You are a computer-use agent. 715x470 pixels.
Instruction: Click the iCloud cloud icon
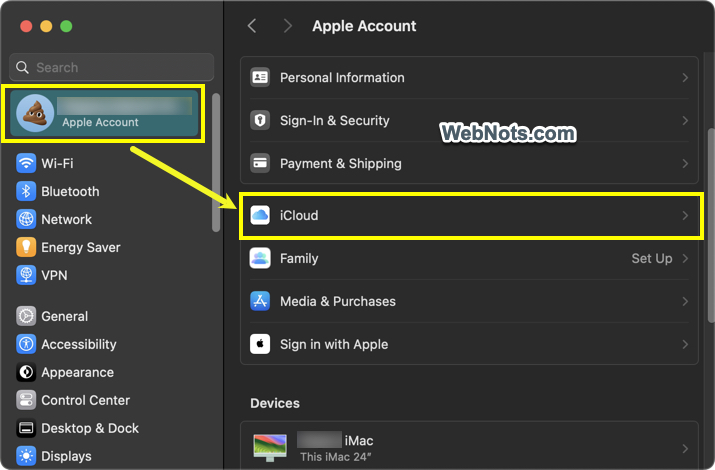pos(260,215)
